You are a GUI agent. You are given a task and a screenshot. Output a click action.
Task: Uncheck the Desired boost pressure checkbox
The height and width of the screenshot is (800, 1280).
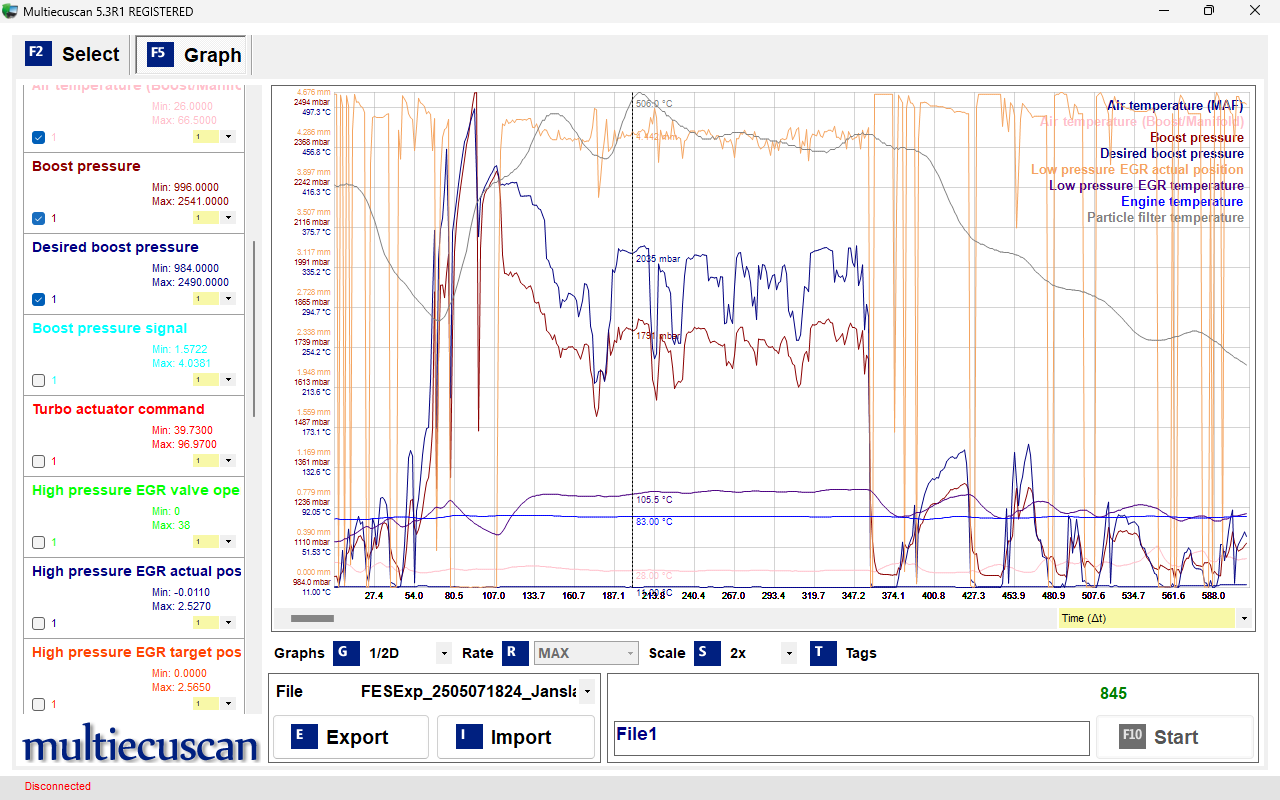(38, 299)
